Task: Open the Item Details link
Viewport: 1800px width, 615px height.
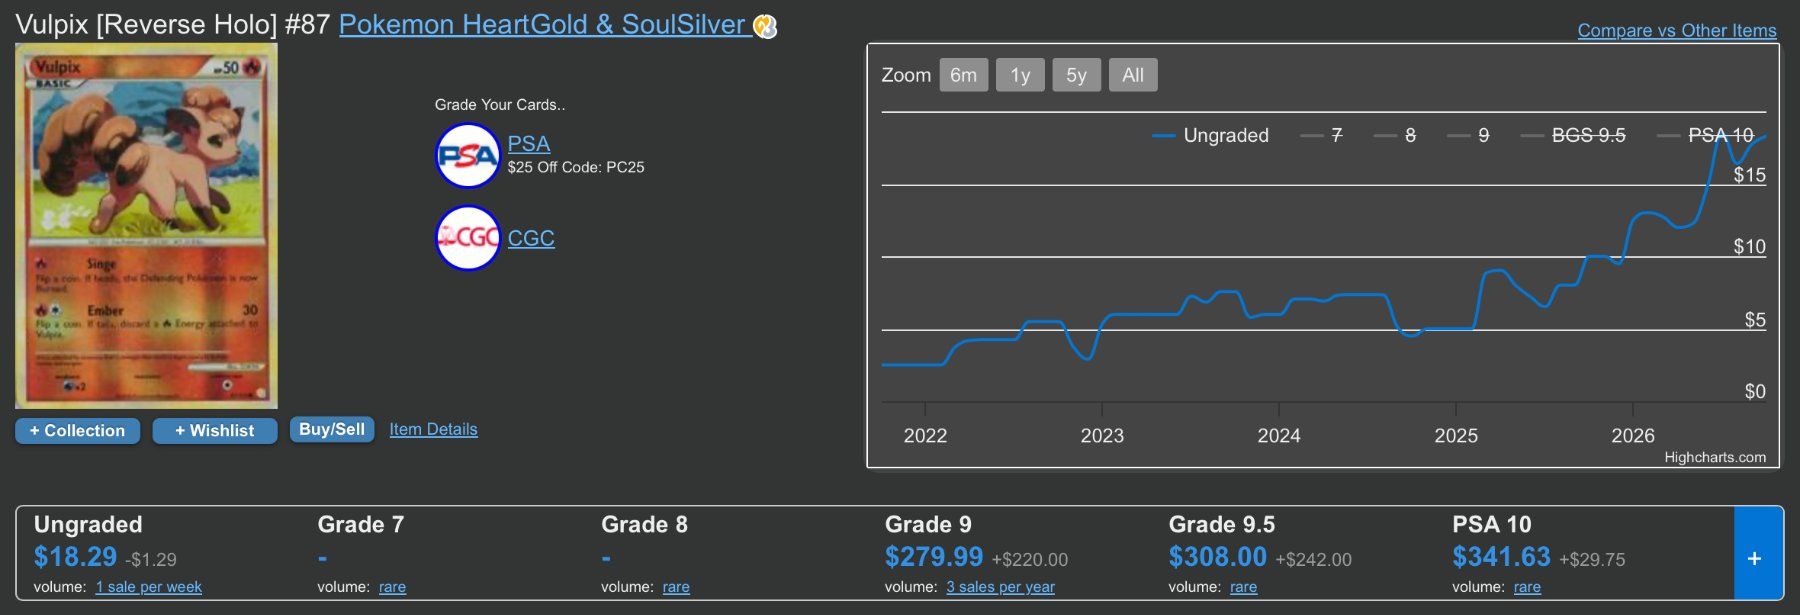Action: pos(433,429)
